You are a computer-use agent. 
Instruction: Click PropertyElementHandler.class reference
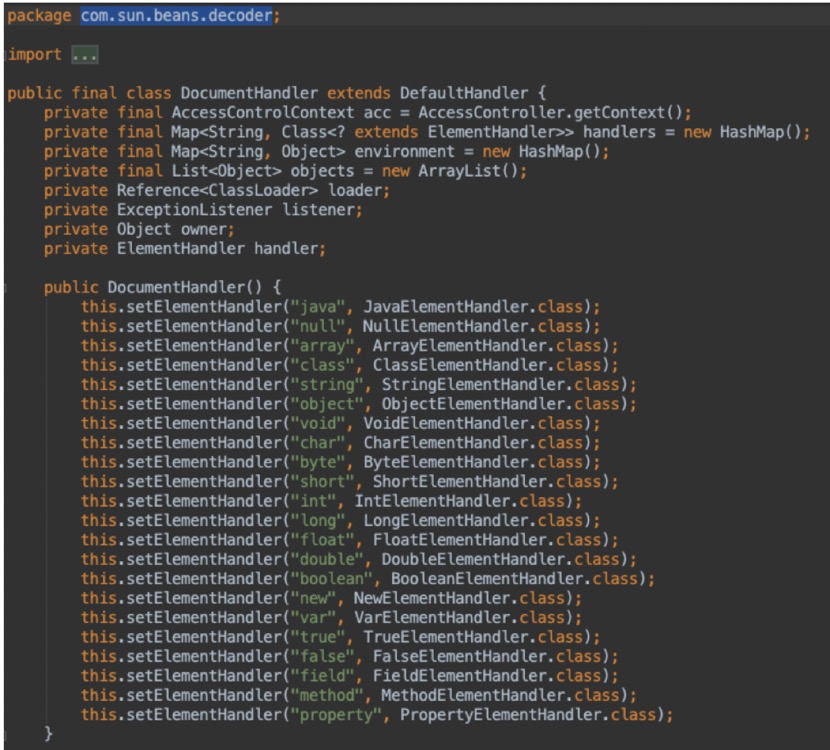click(528, 715)
